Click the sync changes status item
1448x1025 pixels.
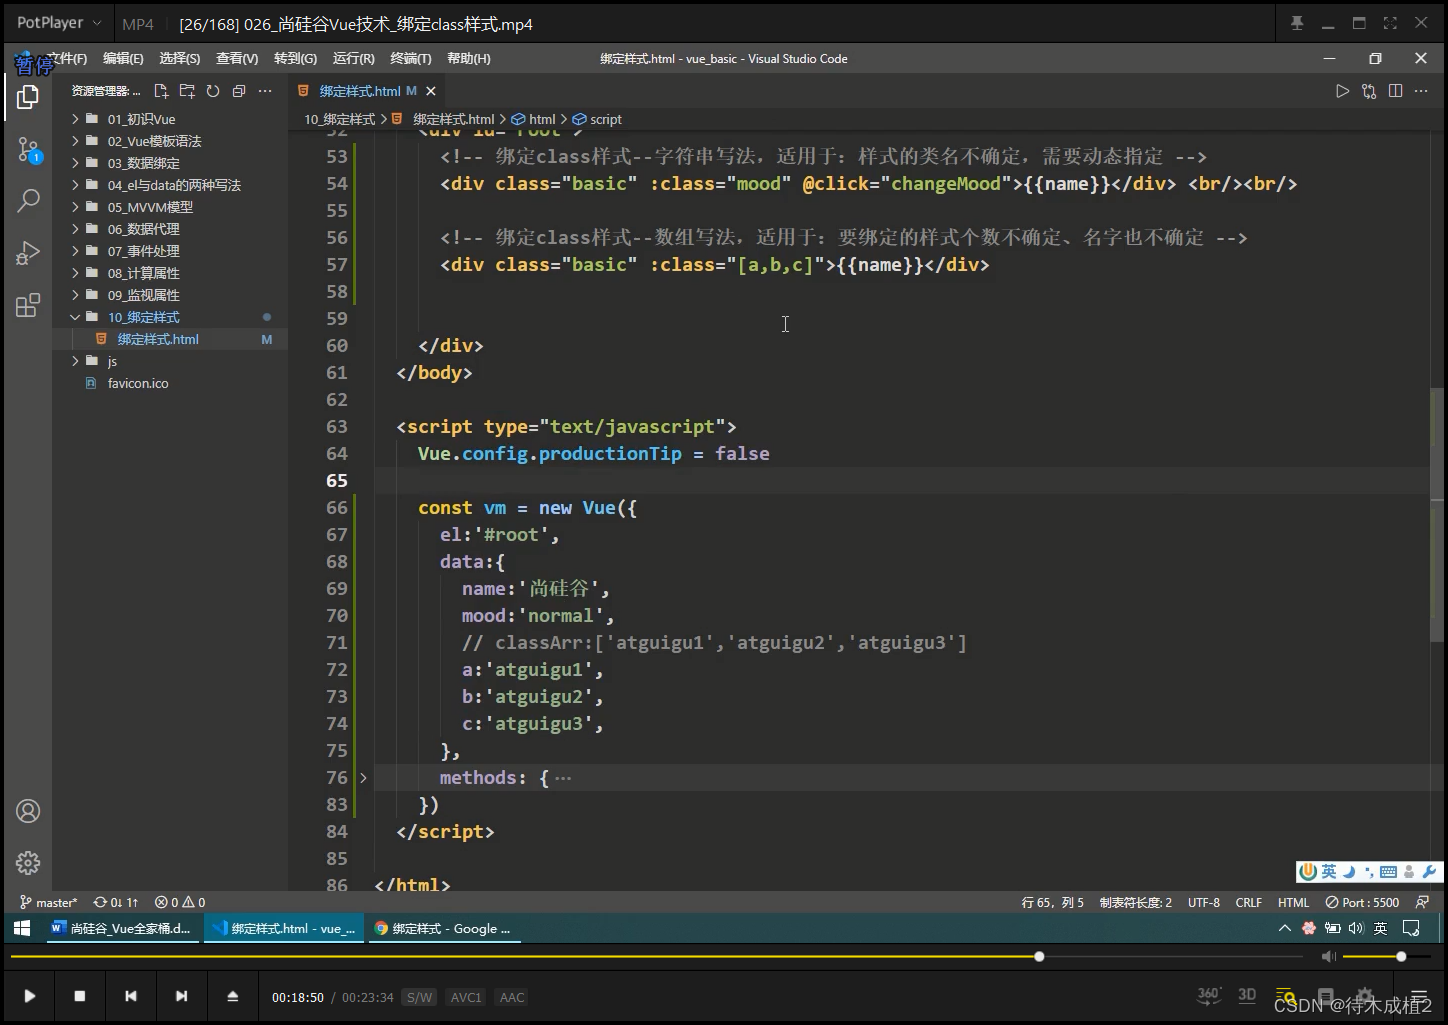(116, 902)
